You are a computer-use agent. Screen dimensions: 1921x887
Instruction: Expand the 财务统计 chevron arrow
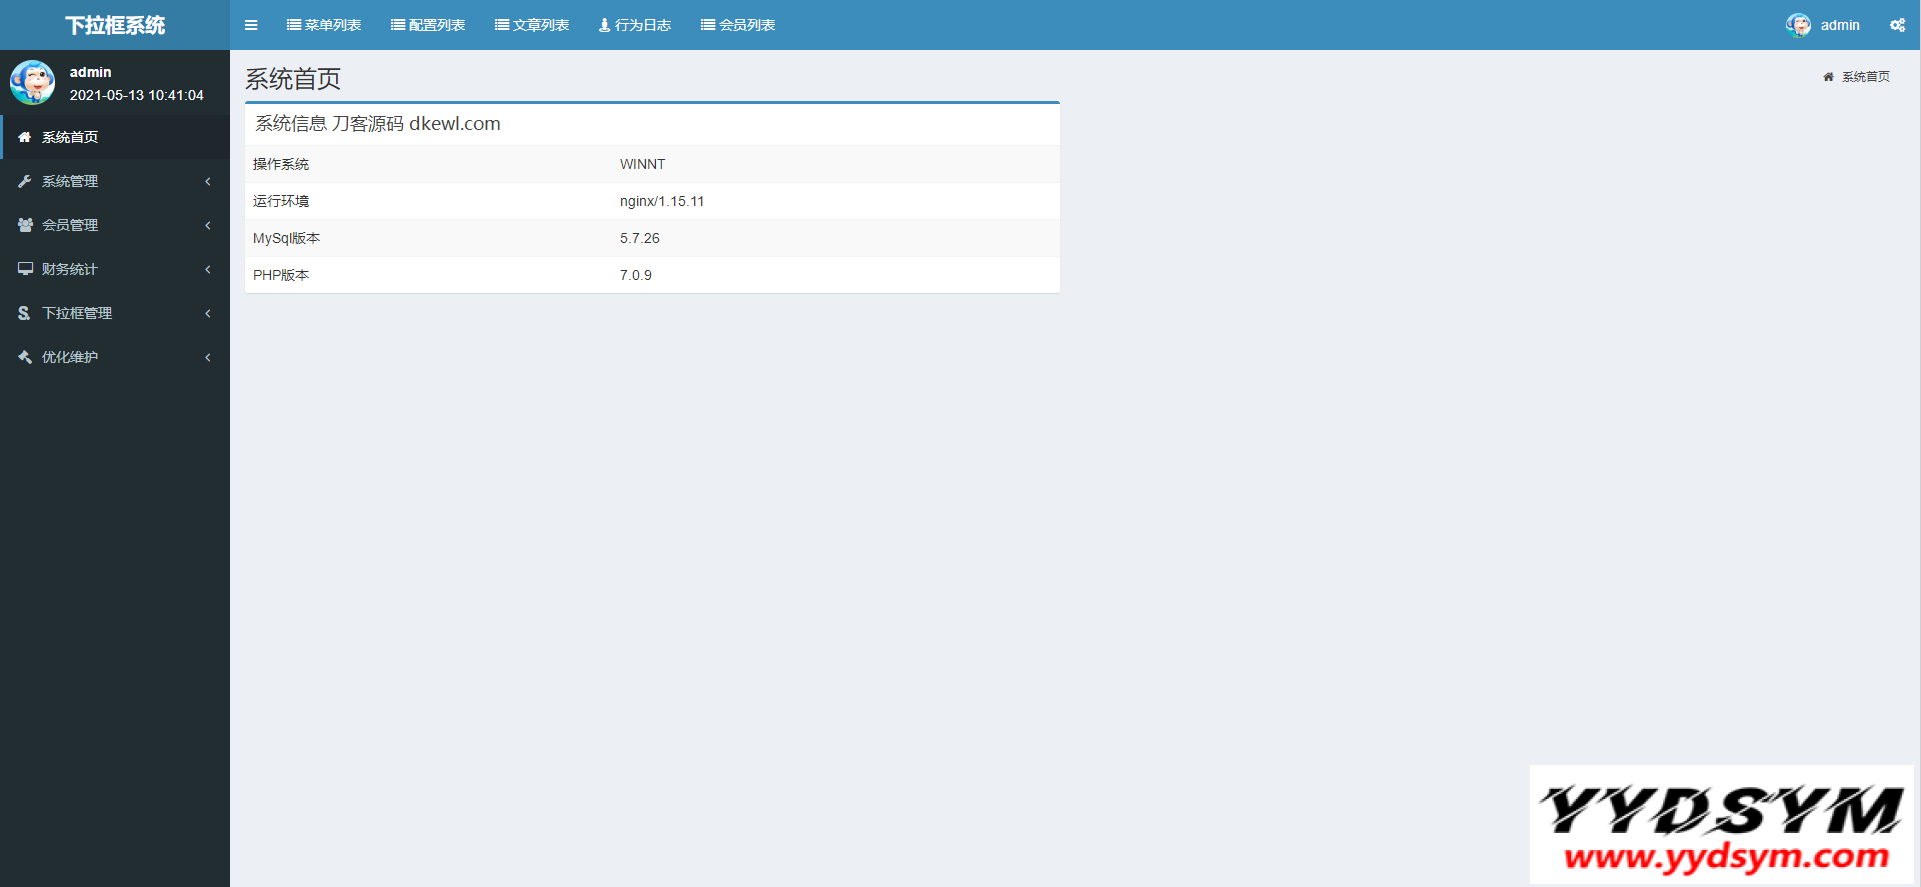(x=208, y=269)
